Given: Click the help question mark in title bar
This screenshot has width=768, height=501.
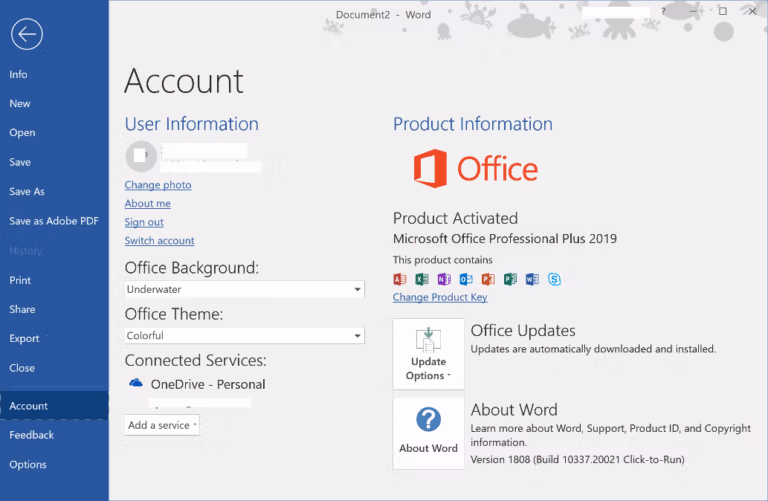Looking at the screenshot, I should coord(663,11).
